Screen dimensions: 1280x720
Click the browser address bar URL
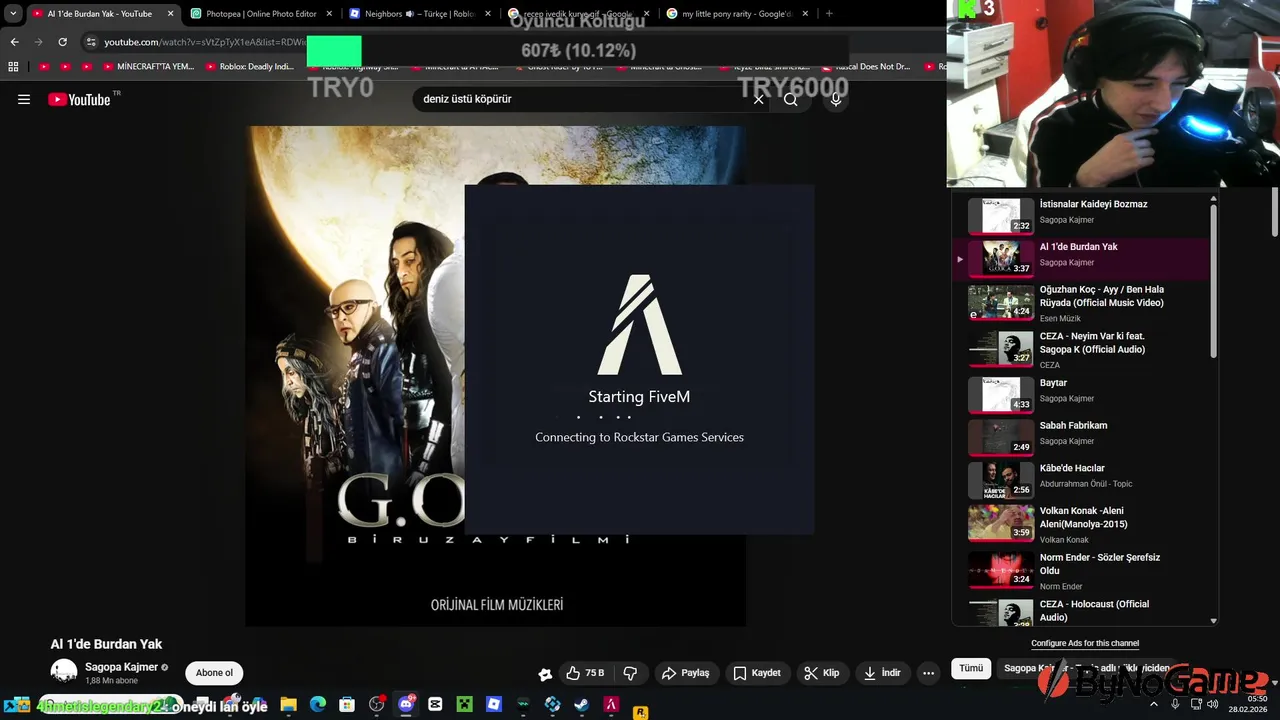coord(204,42)
